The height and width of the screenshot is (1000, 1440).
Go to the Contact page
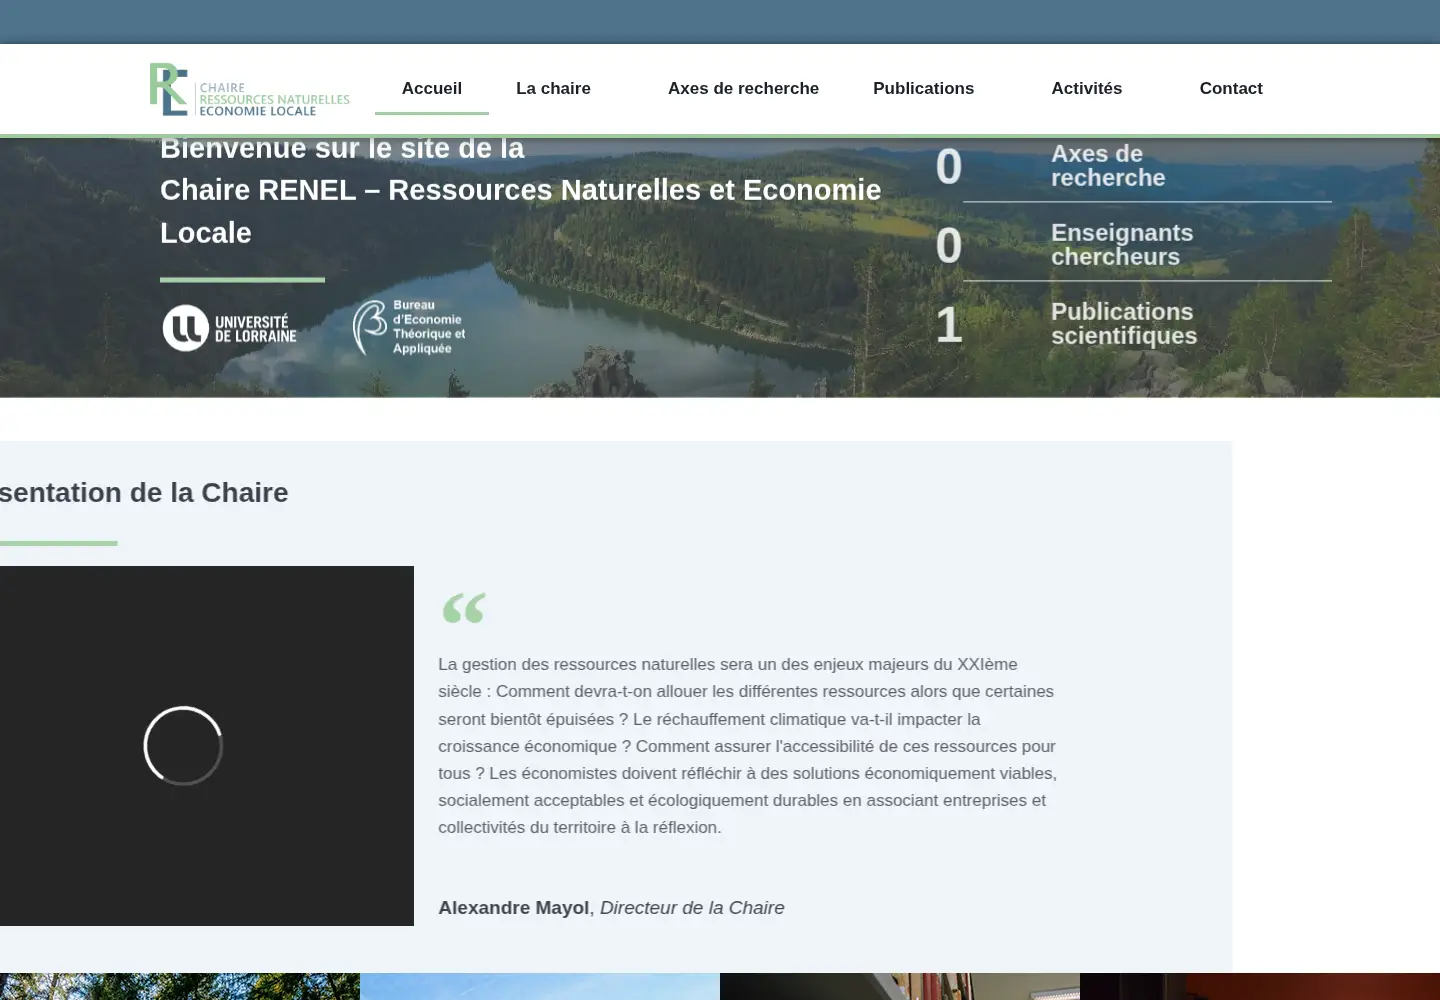point(1231,88)
